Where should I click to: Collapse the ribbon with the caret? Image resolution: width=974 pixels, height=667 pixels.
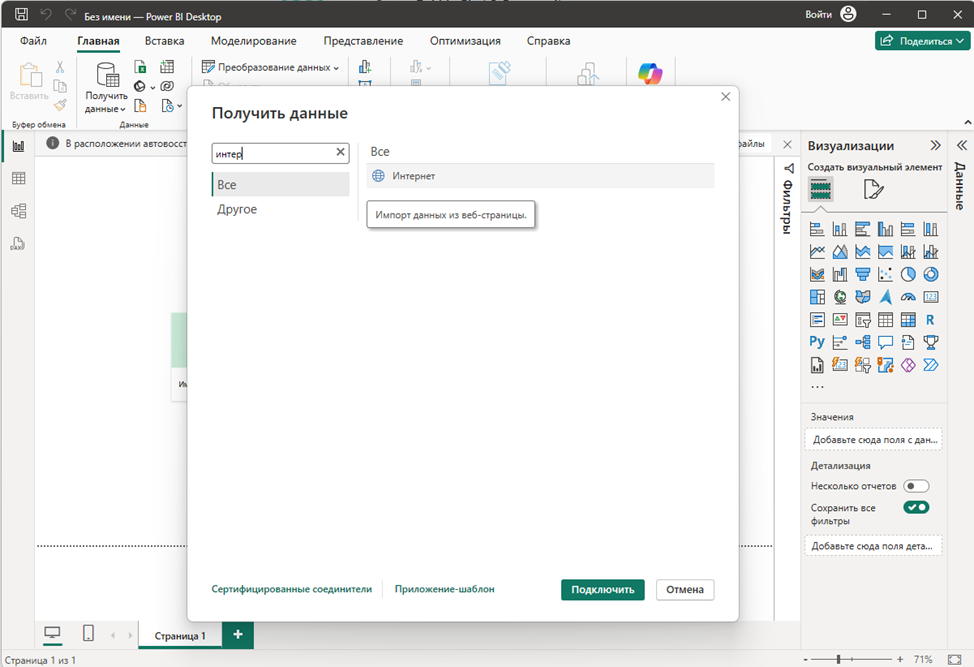click(x=967, y=122)
